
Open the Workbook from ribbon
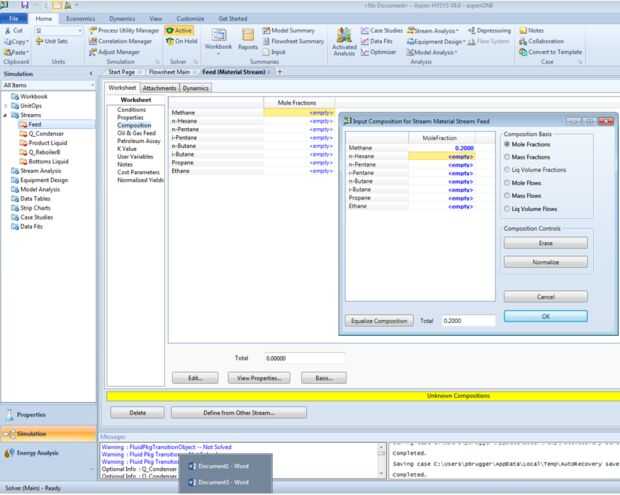coord(218,40)
